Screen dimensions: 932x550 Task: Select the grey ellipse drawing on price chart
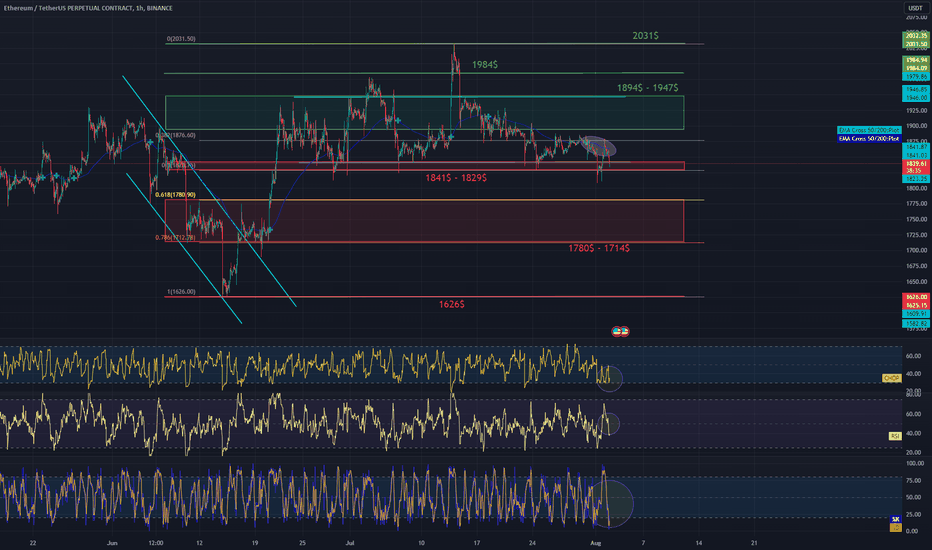(598, 146)
